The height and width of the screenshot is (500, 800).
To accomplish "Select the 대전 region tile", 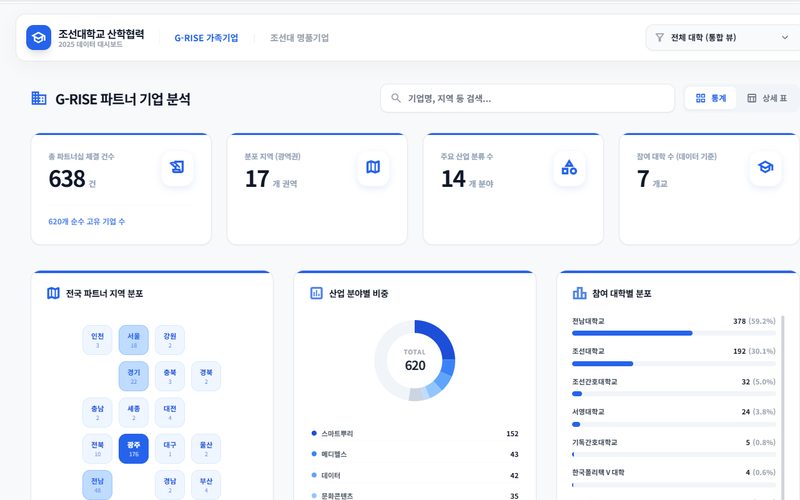I will click(x=170, y=412).
